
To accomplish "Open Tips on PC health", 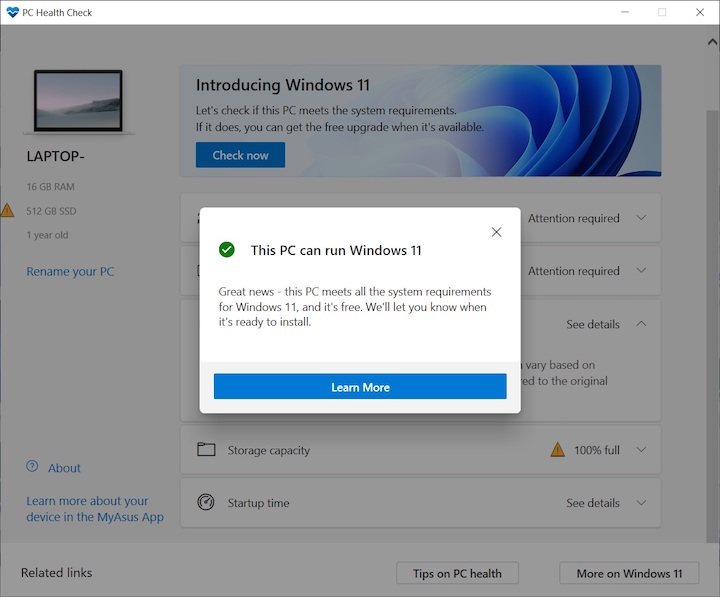I will click(x=457, y=573).
